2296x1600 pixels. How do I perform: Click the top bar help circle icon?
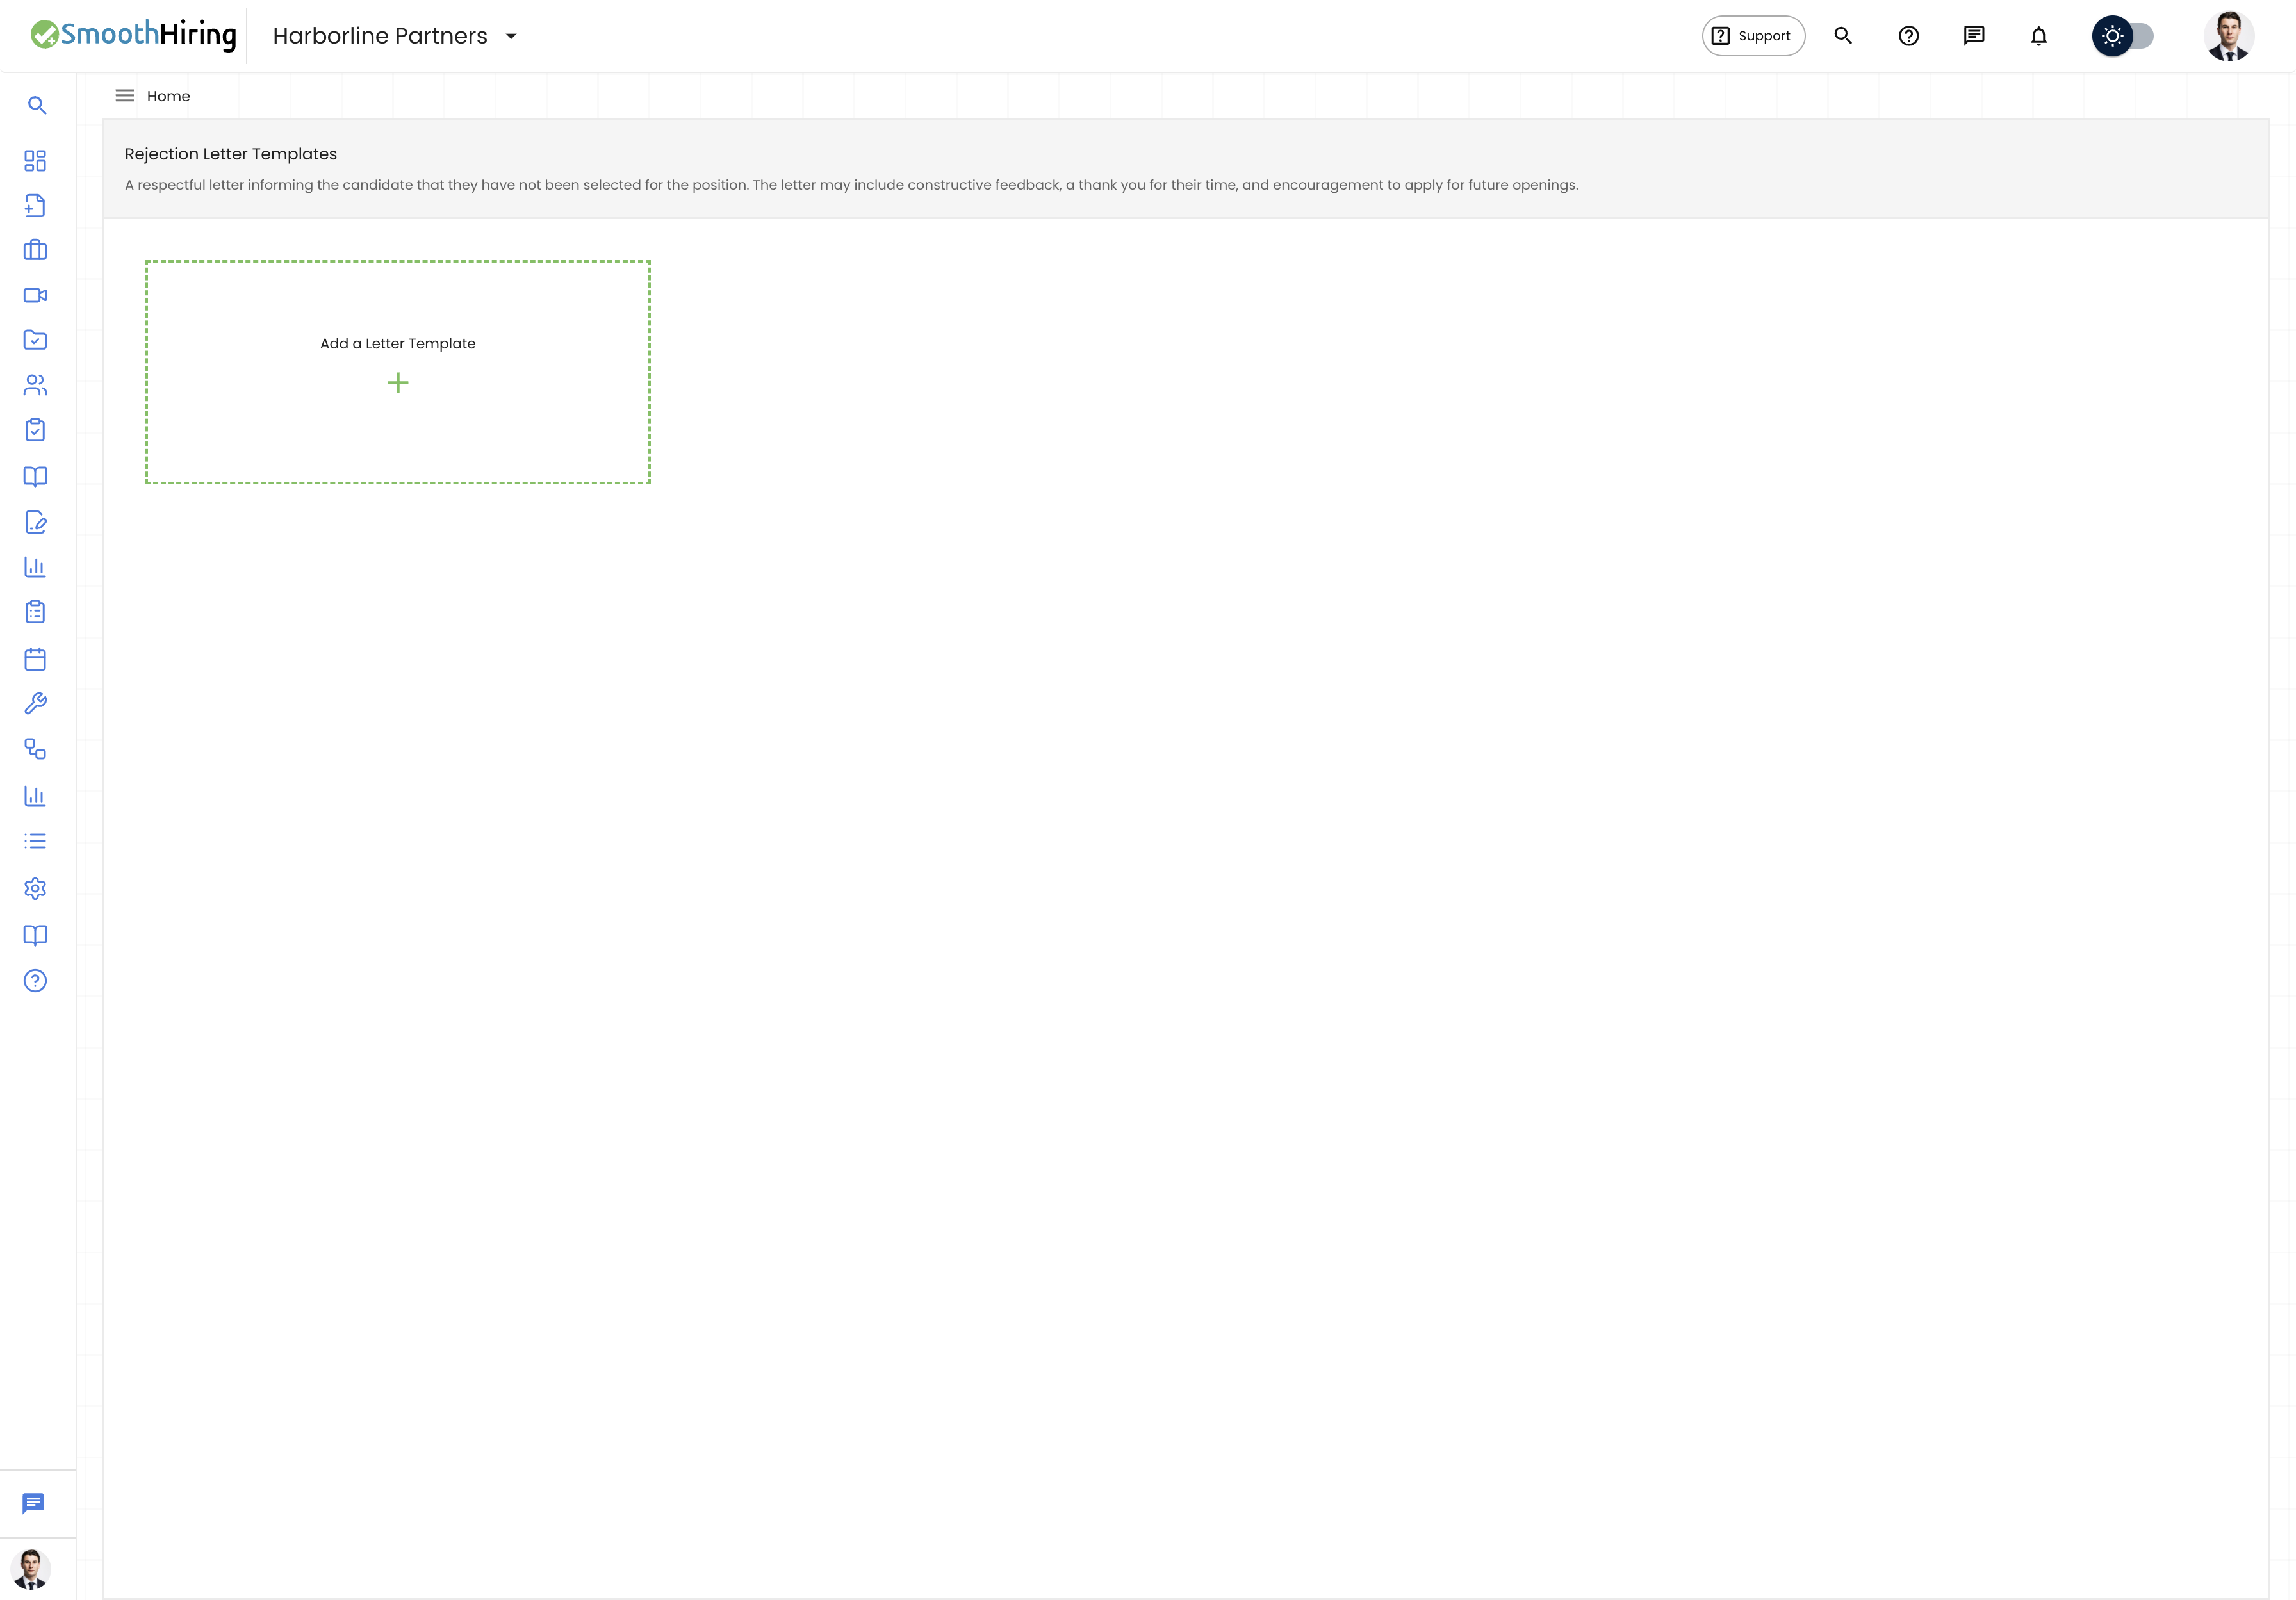tap(1908, 36)
